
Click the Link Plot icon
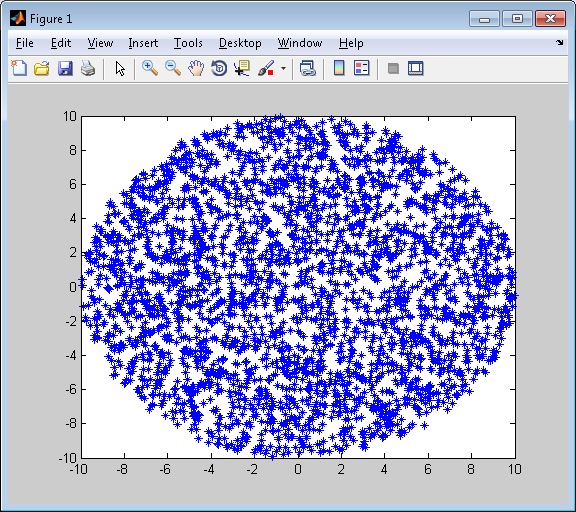(308, 68)
